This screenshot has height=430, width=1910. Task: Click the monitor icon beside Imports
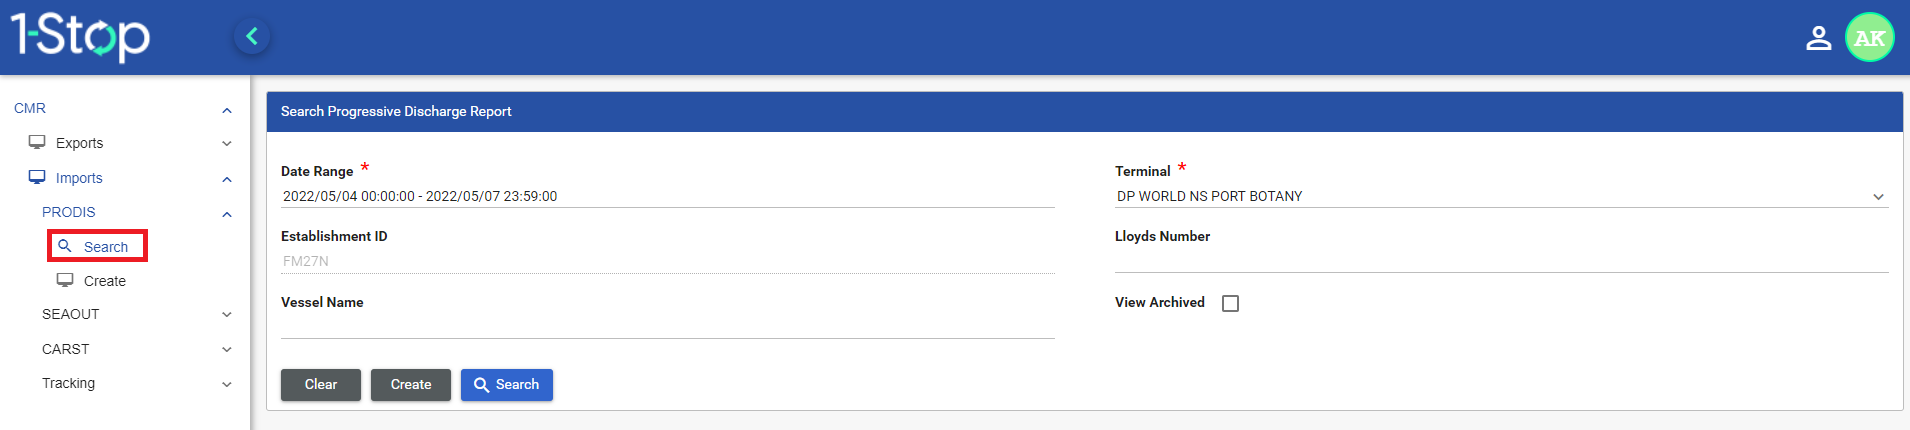tap(37, 177)
